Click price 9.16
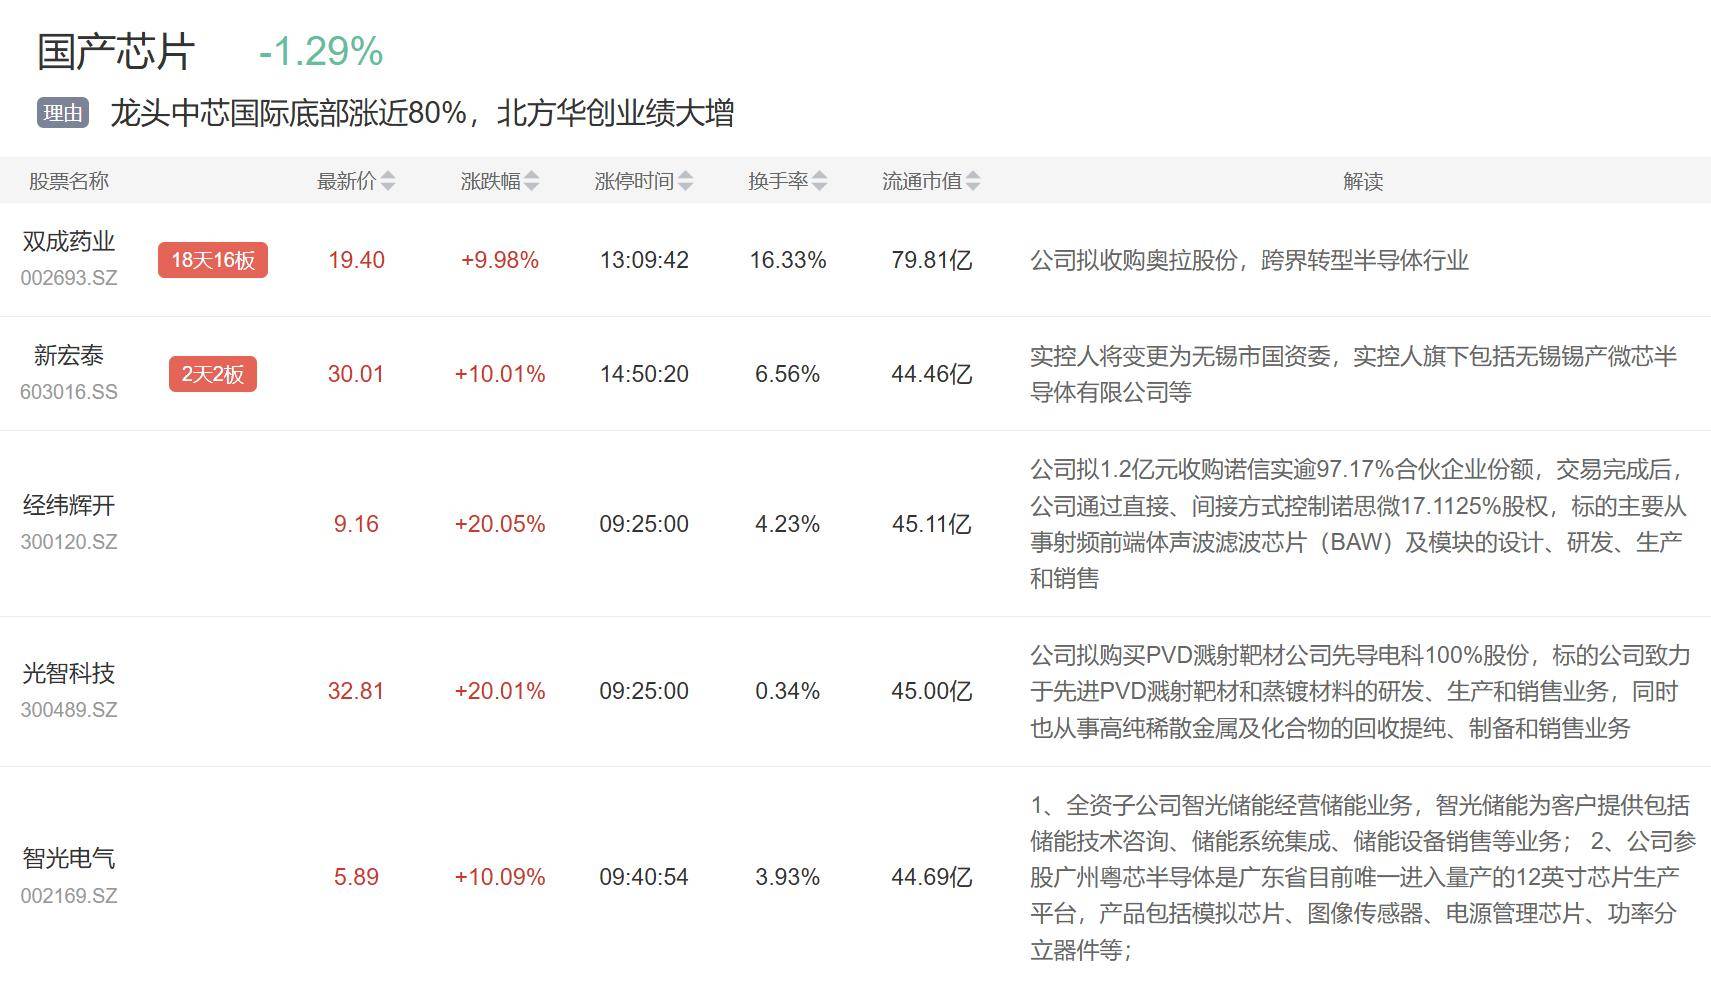 point(356,524)
